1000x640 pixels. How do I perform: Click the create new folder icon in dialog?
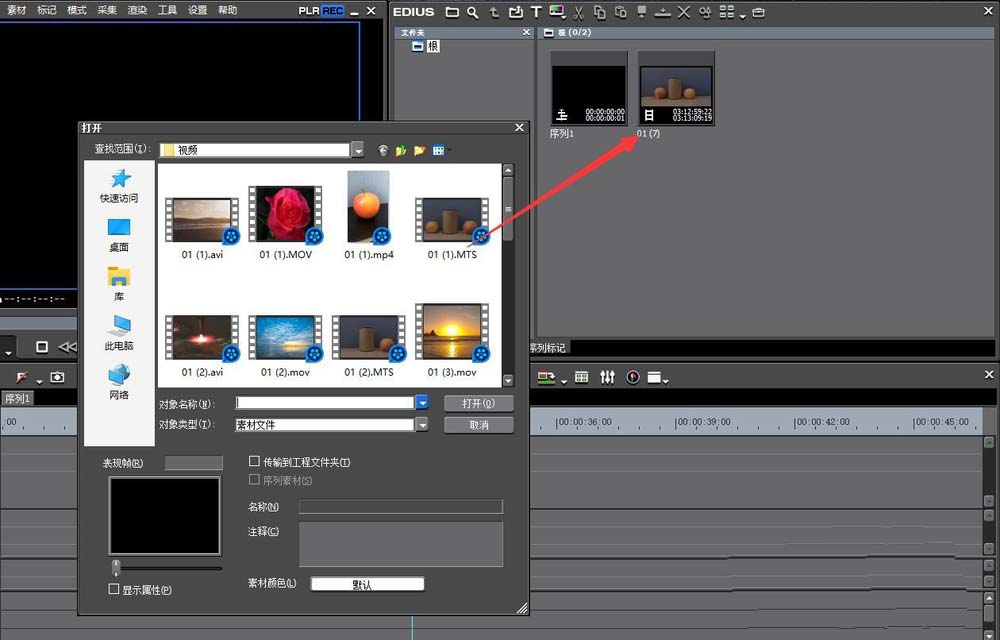tap(420, 150)
